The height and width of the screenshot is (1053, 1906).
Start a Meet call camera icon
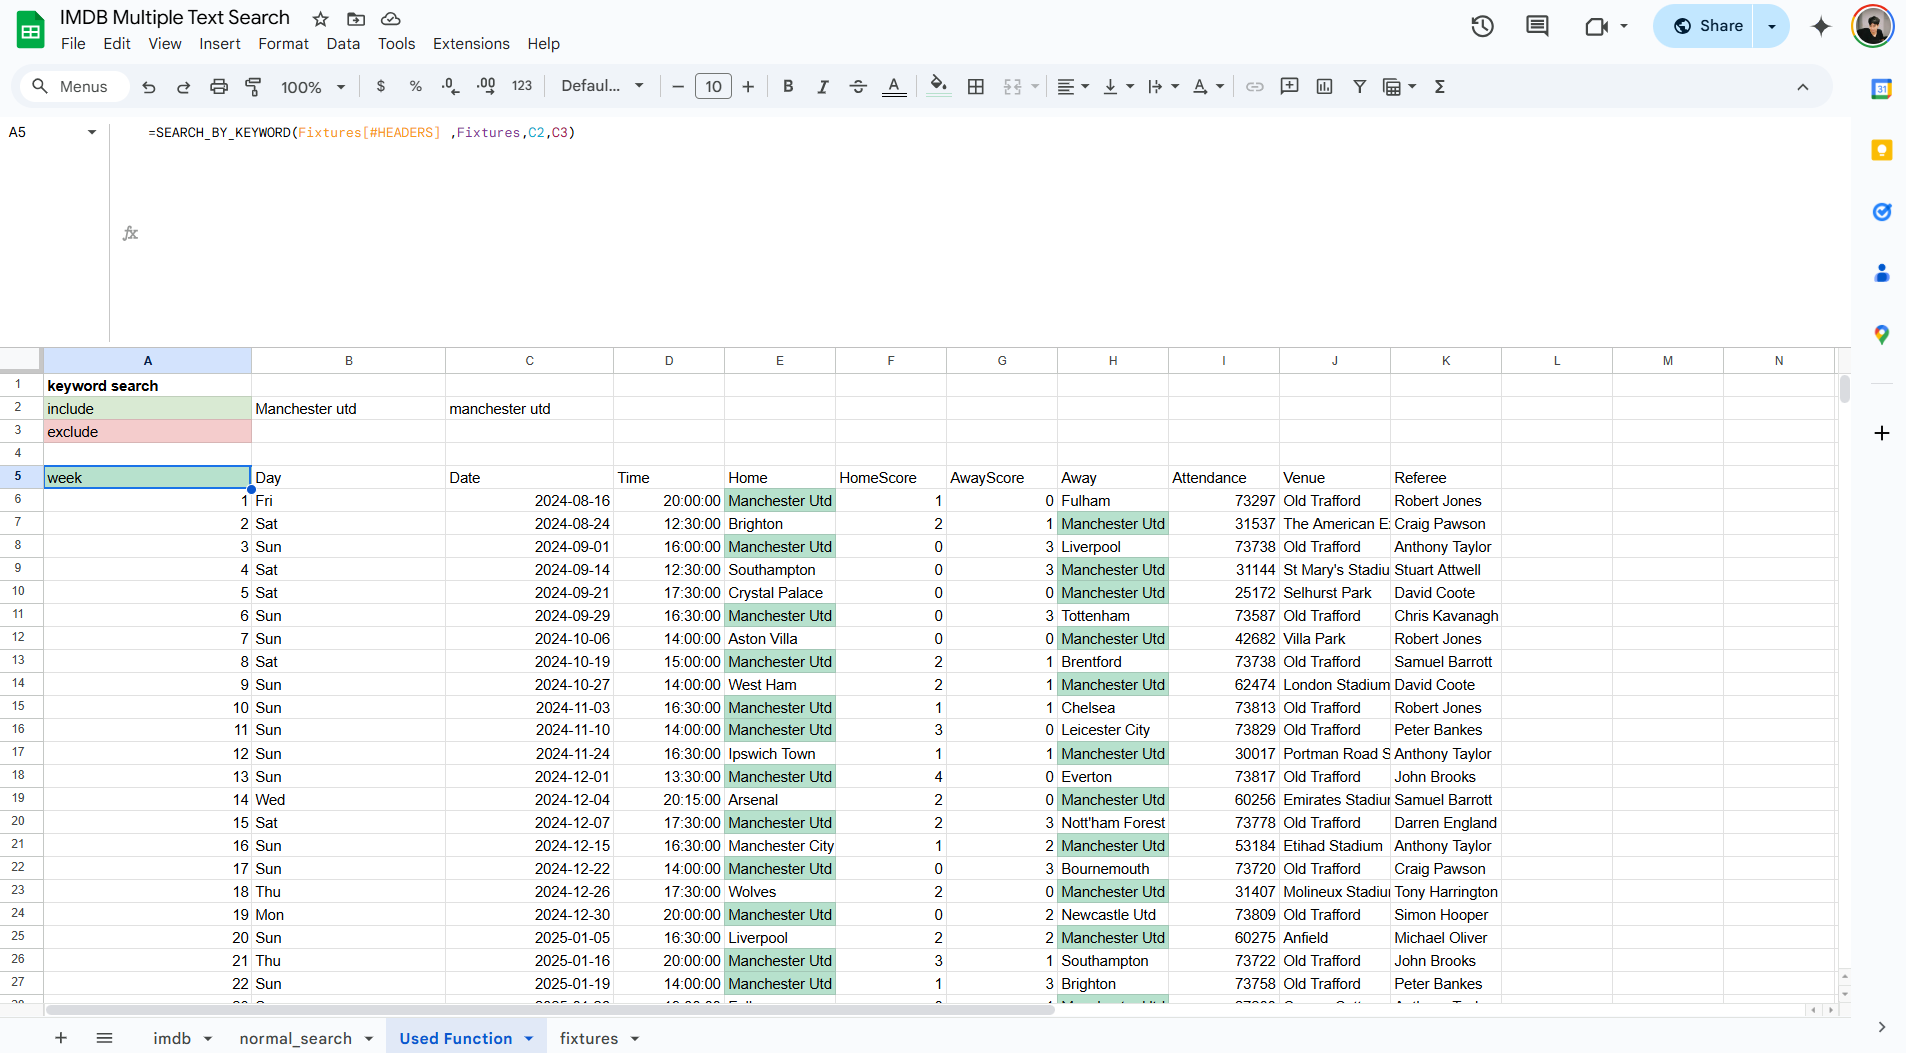(1596, 27)
